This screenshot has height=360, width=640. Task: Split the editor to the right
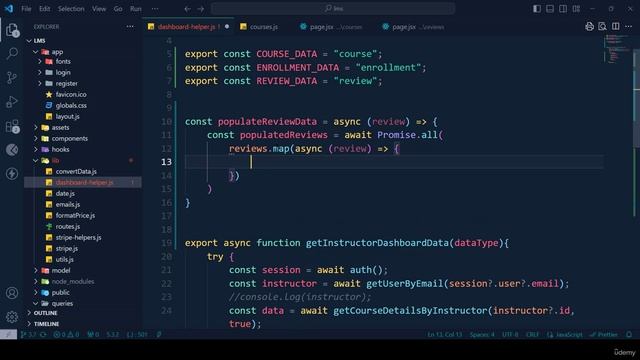pos(616,27)
